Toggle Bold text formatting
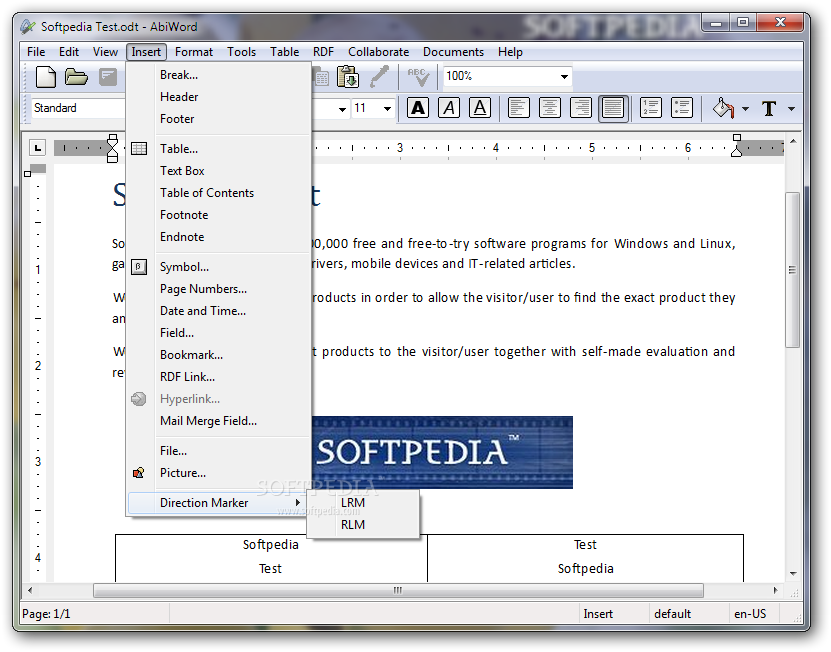831x652 pixels. coord(418,108)
